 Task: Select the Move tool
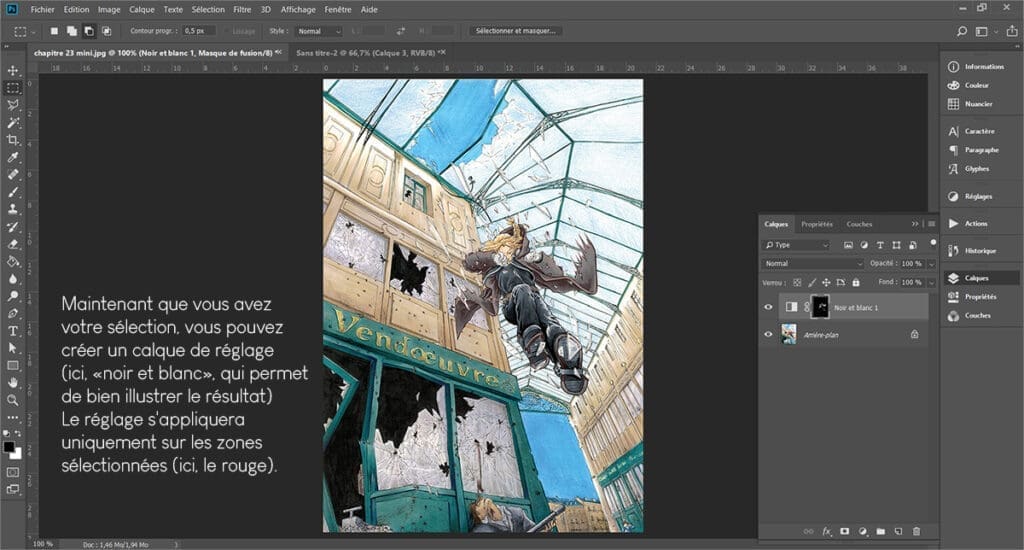(13, 71)
